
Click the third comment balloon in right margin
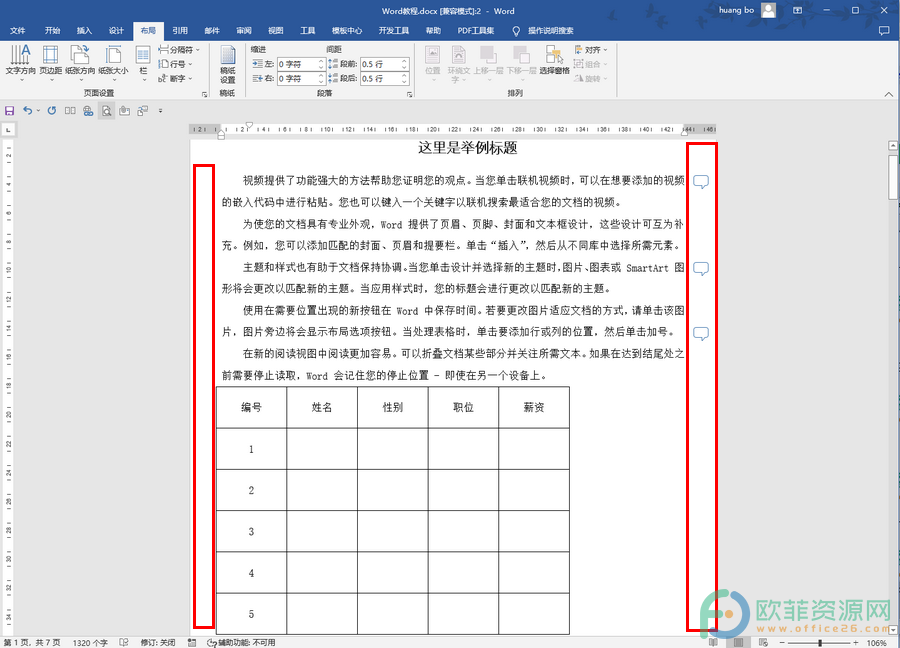click(x=701, y=333)
